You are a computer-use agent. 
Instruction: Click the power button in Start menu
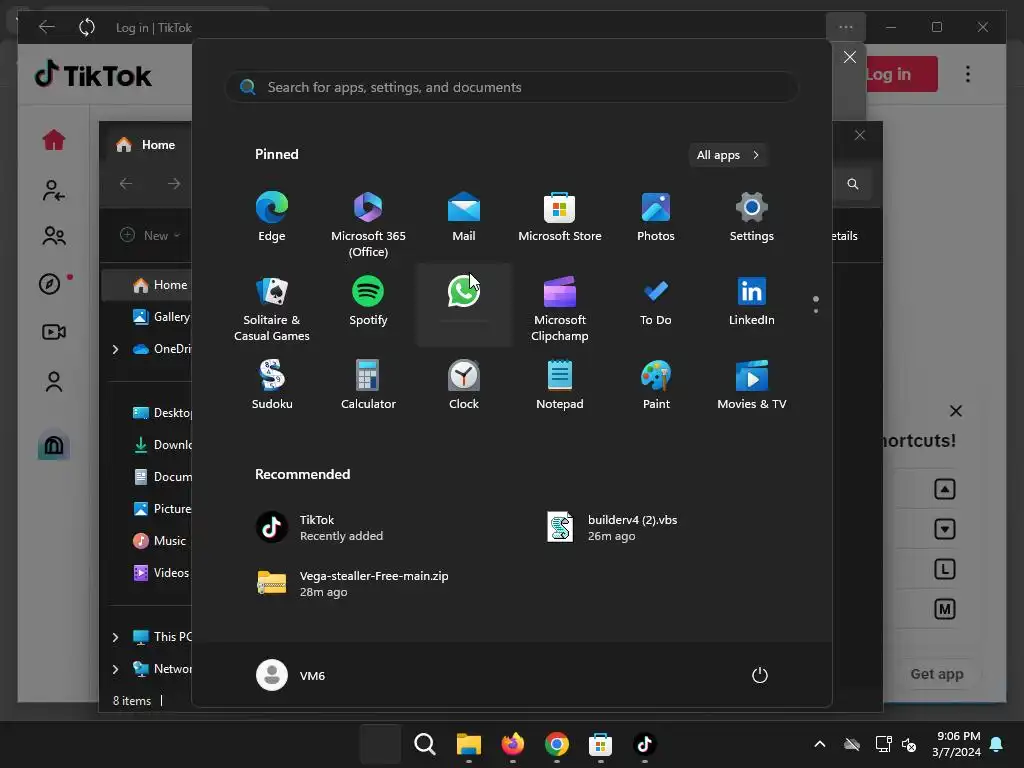(760, 675)
